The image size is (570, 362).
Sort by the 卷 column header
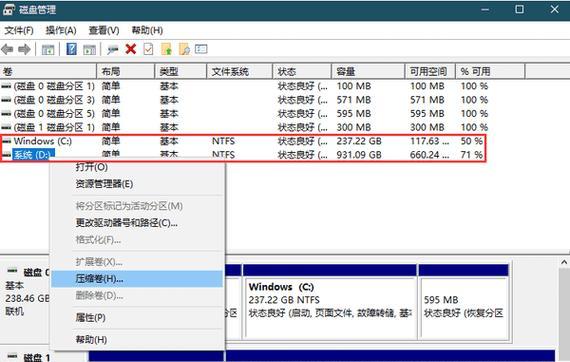pyautogui.click(x=48, y=72)
